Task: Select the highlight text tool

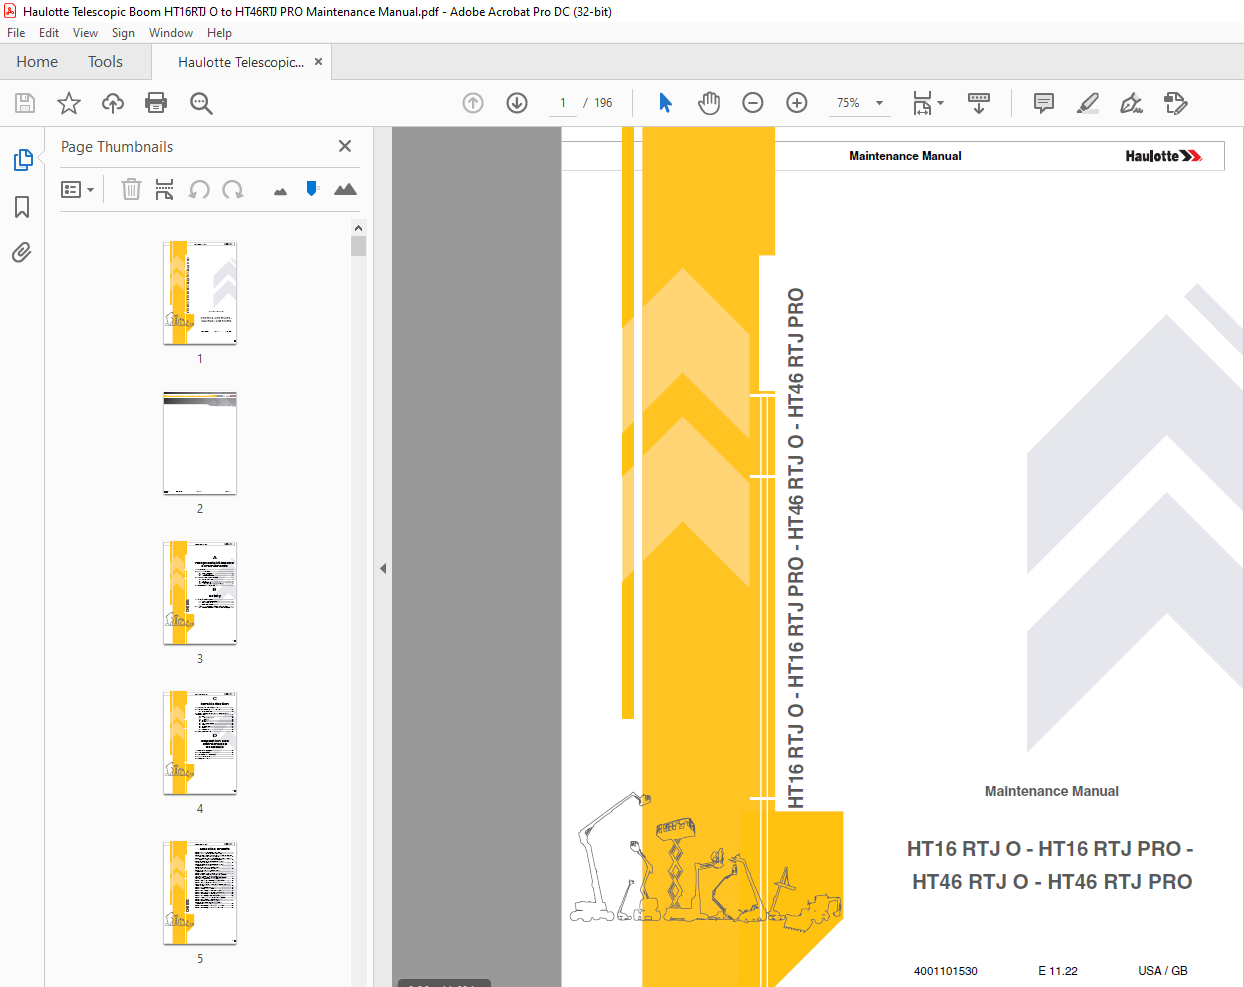Action: pyautogui.click(x=1088, y=103)
